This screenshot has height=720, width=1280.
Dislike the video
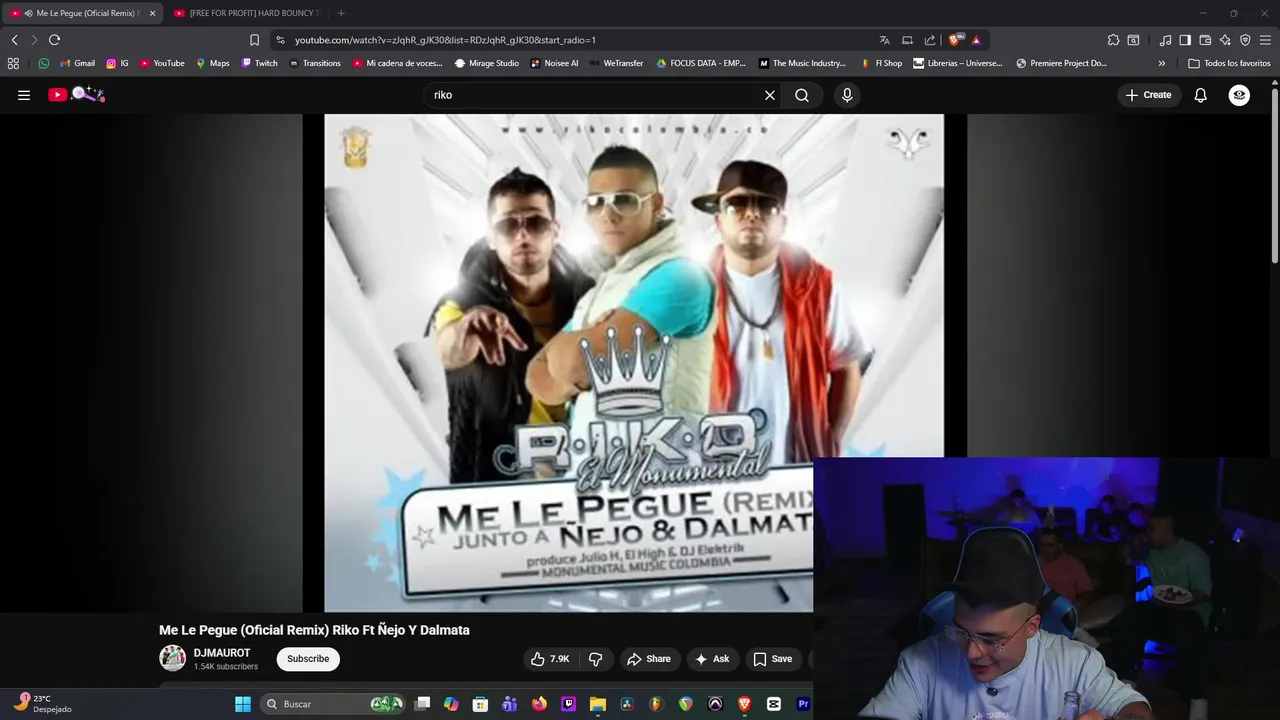596,659
